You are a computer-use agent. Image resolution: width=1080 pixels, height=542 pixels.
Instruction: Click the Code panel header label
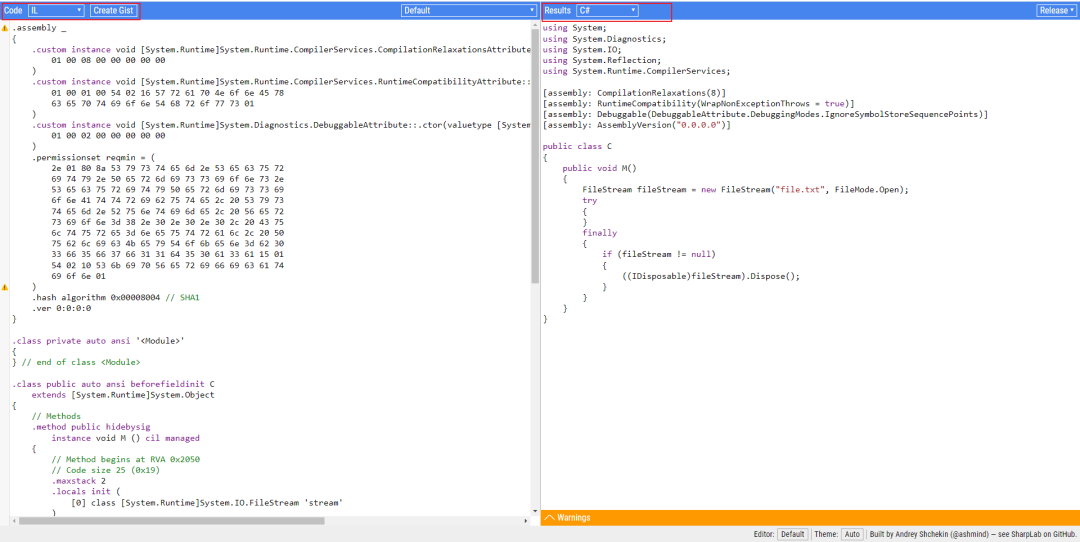13,10
